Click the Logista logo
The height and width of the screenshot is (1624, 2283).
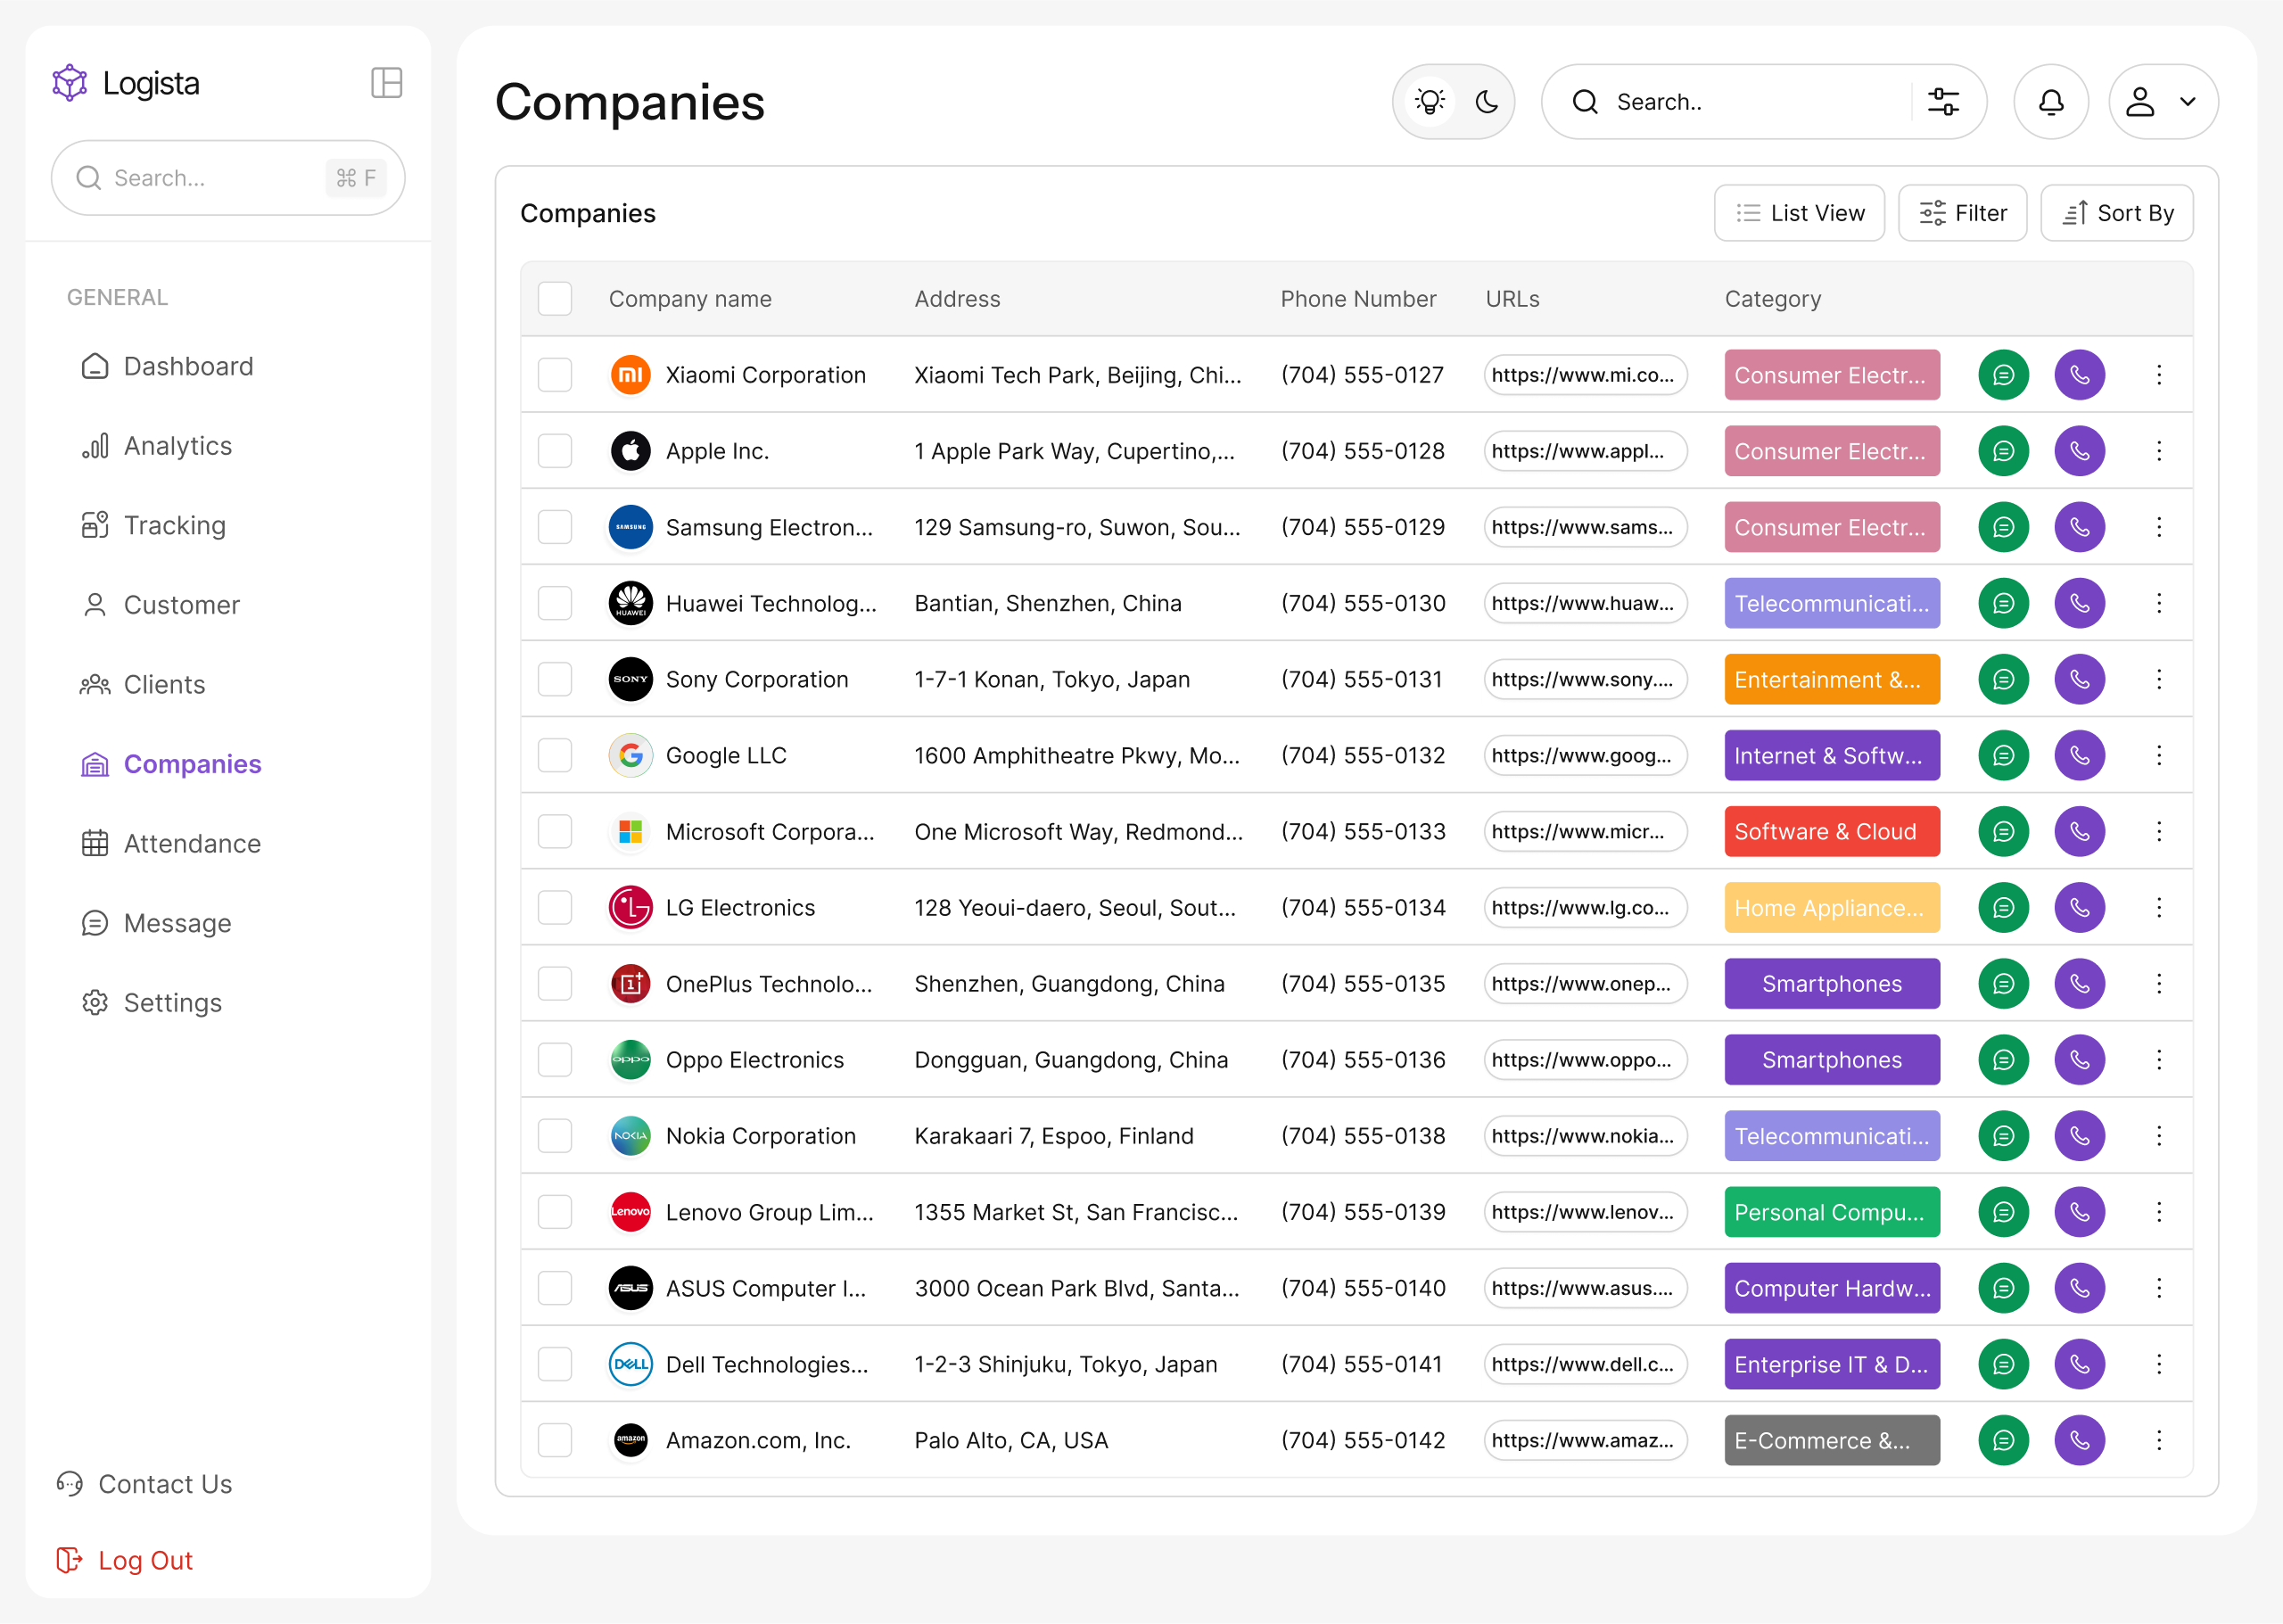(x=126, y=83)
